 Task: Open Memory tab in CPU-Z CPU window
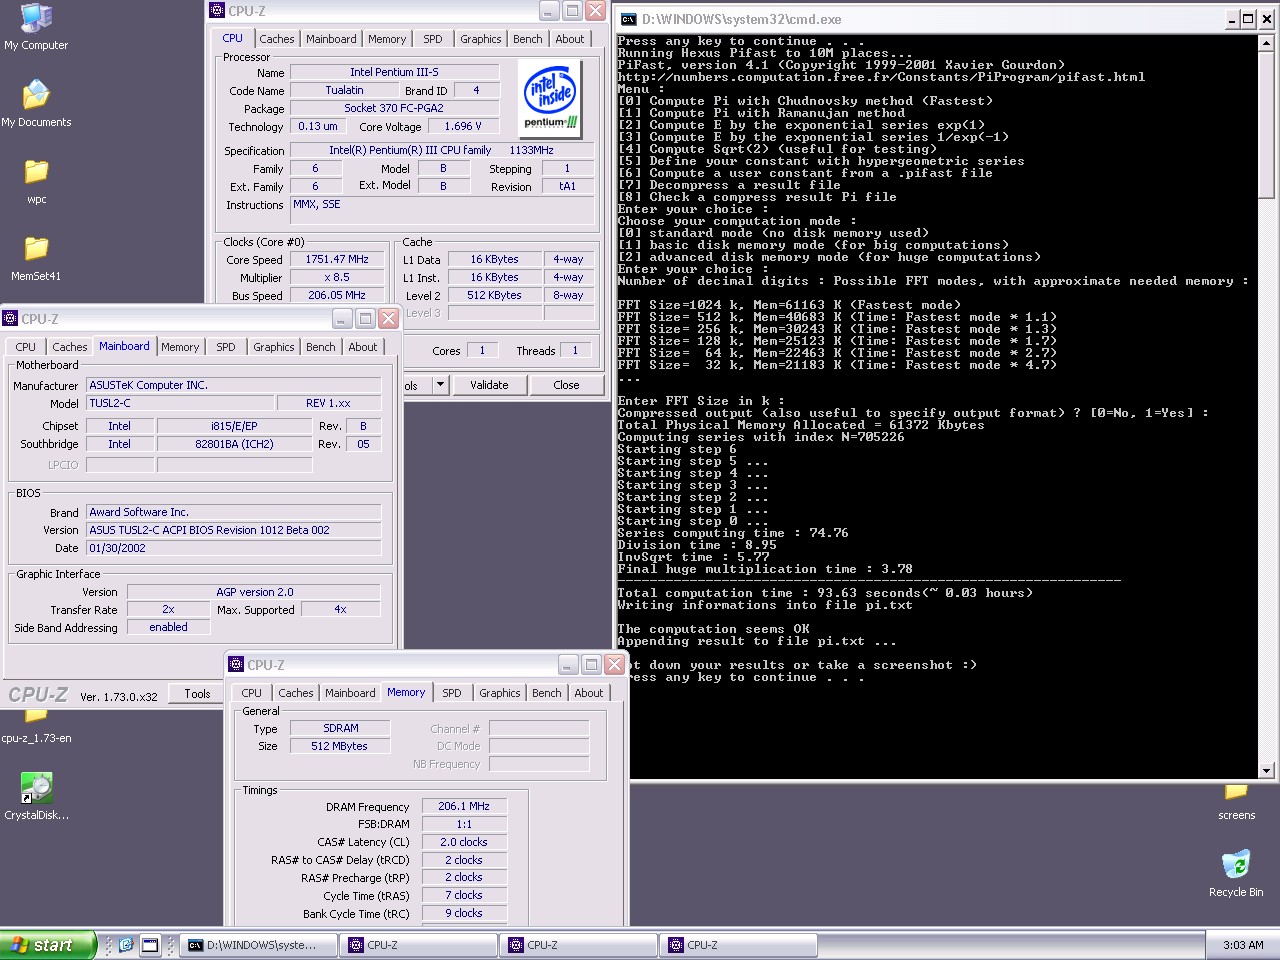tap(387, 39)
